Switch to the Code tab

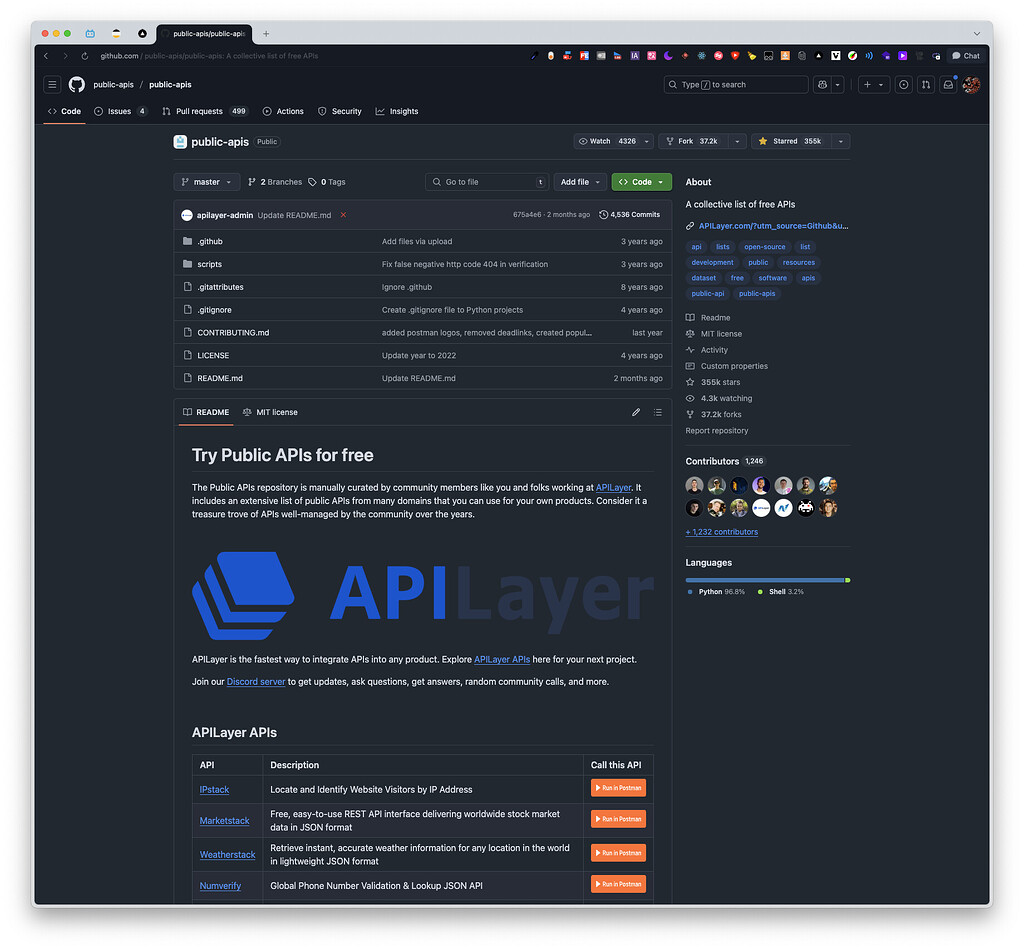point(64,112)
